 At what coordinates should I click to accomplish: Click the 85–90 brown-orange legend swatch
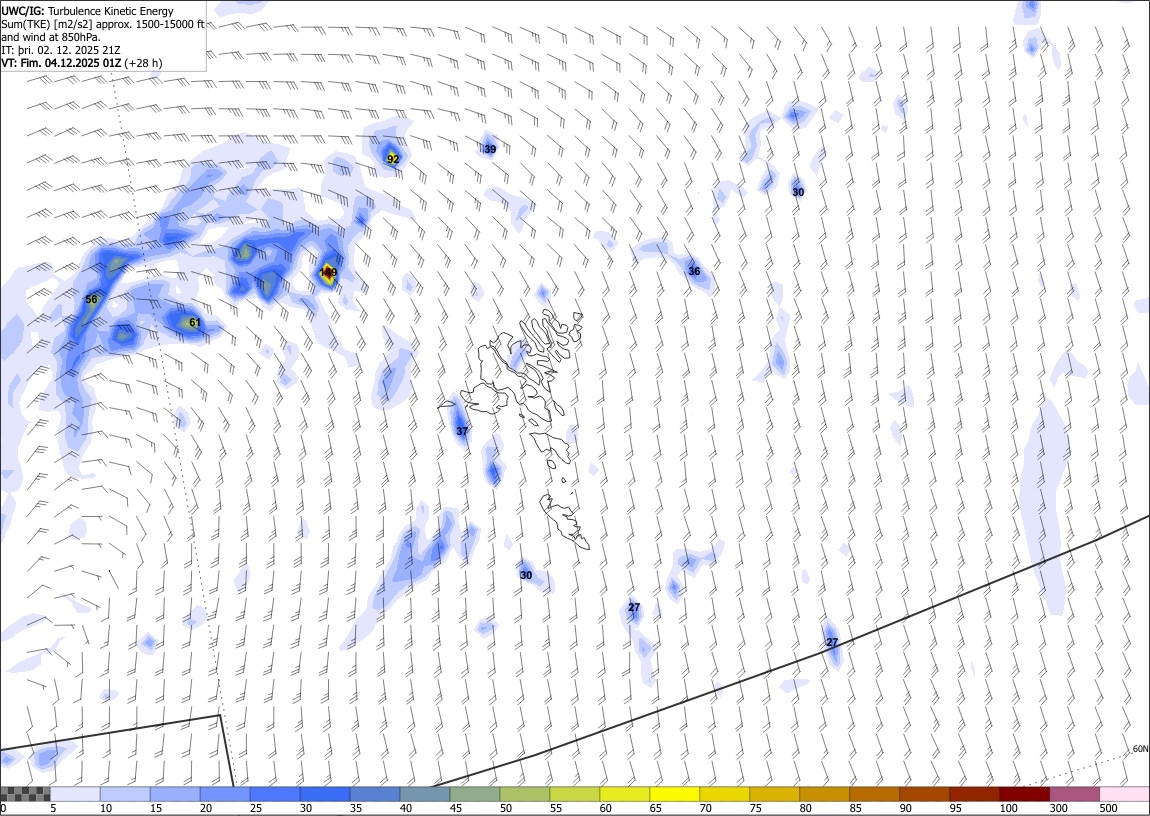tap(874, 794)
